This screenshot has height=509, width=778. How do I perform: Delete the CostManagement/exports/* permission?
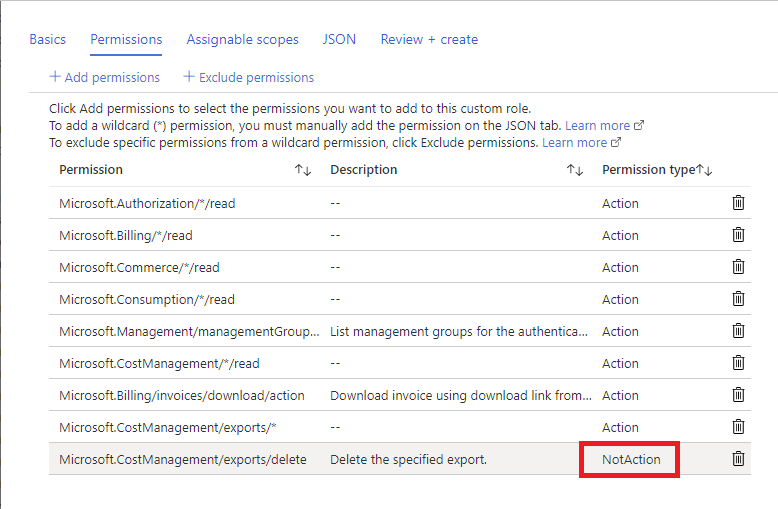pos(738,427)
